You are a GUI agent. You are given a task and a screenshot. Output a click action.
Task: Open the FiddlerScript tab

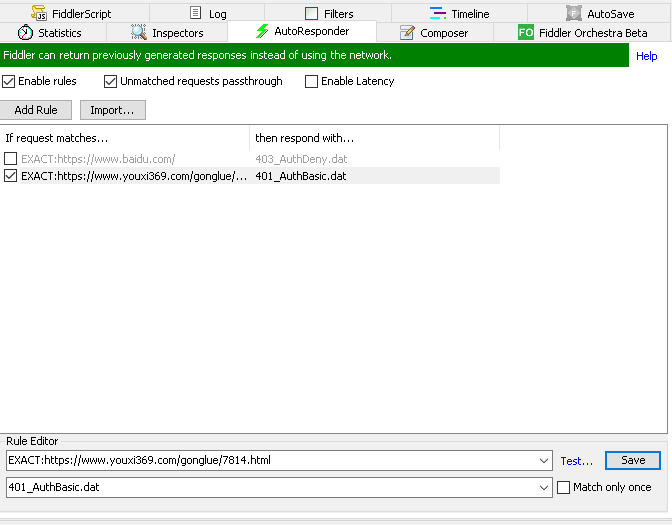[x=75, y=13]
